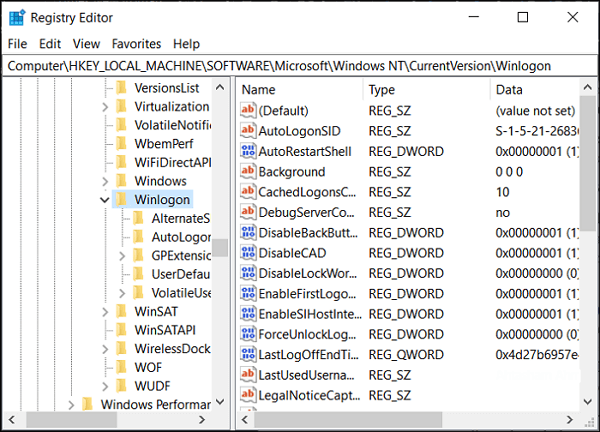Screen dimensions: 600x432
Task: Click the folder icon of VersionsList key
Action: (x=121, y=87)
